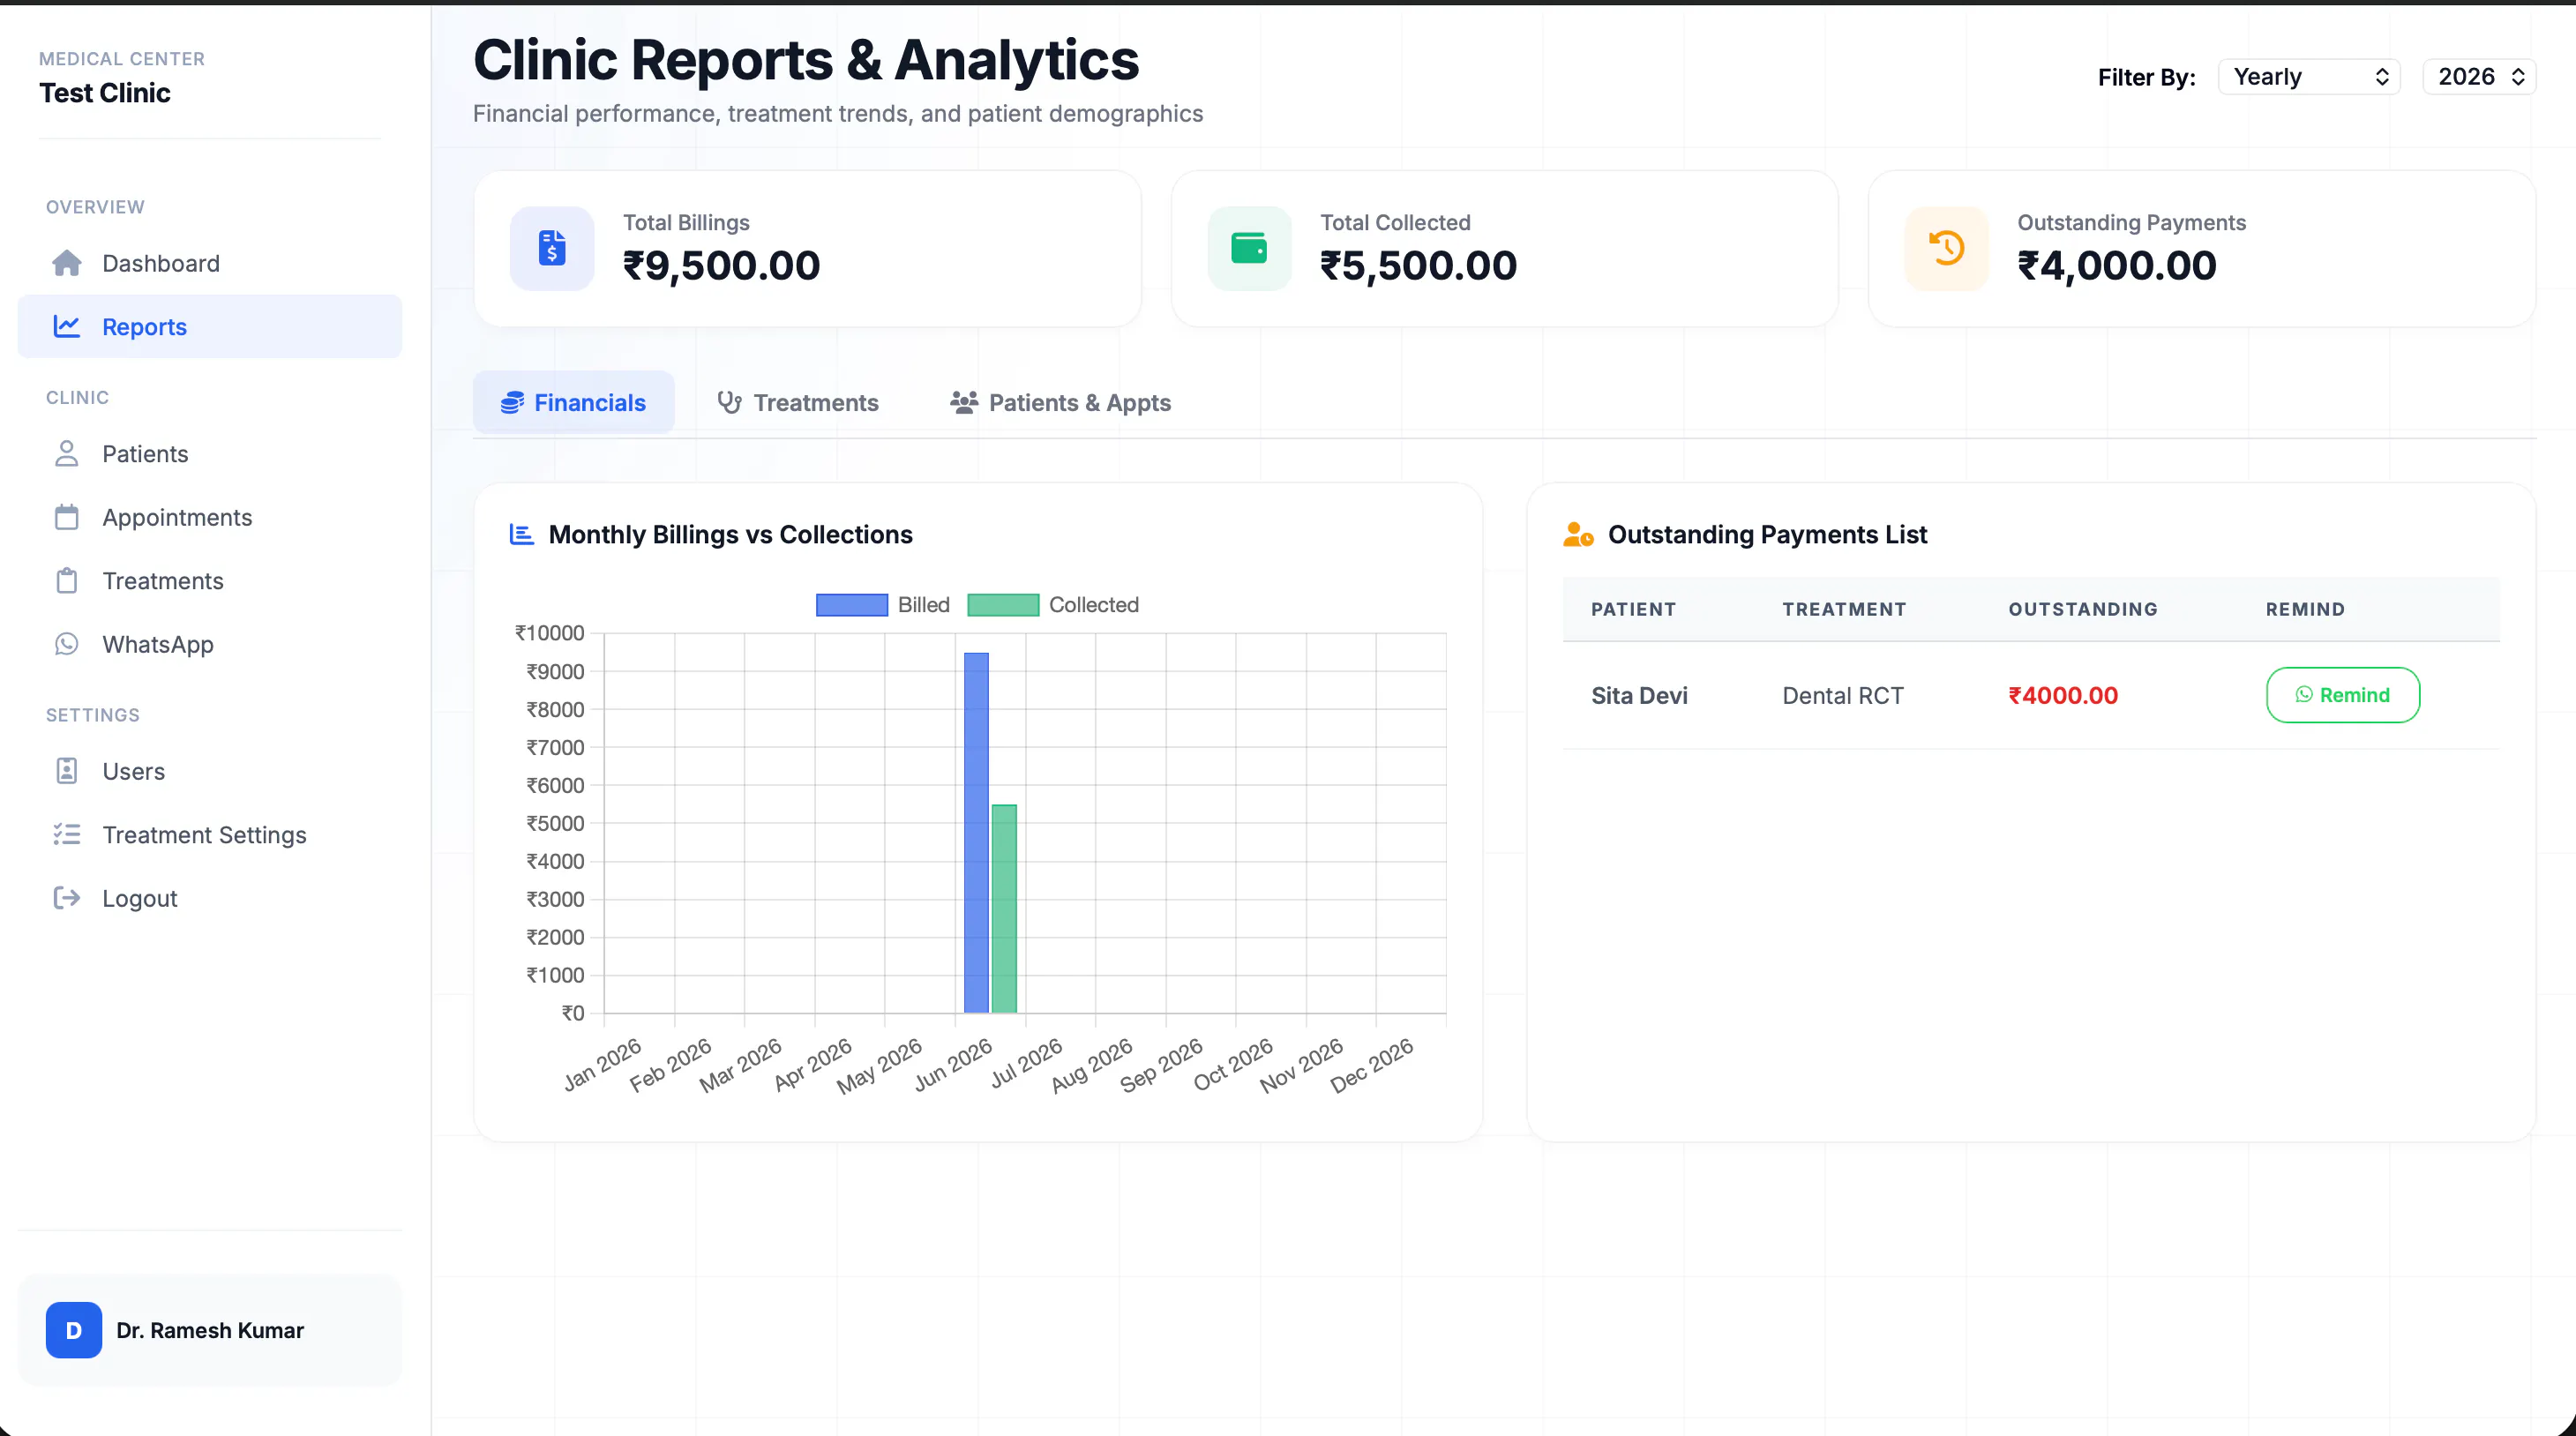Click the user-clock icon beside Outstanding Payments List
The width and height of the screenshot is (2576, 1436).
(1578, 534)
